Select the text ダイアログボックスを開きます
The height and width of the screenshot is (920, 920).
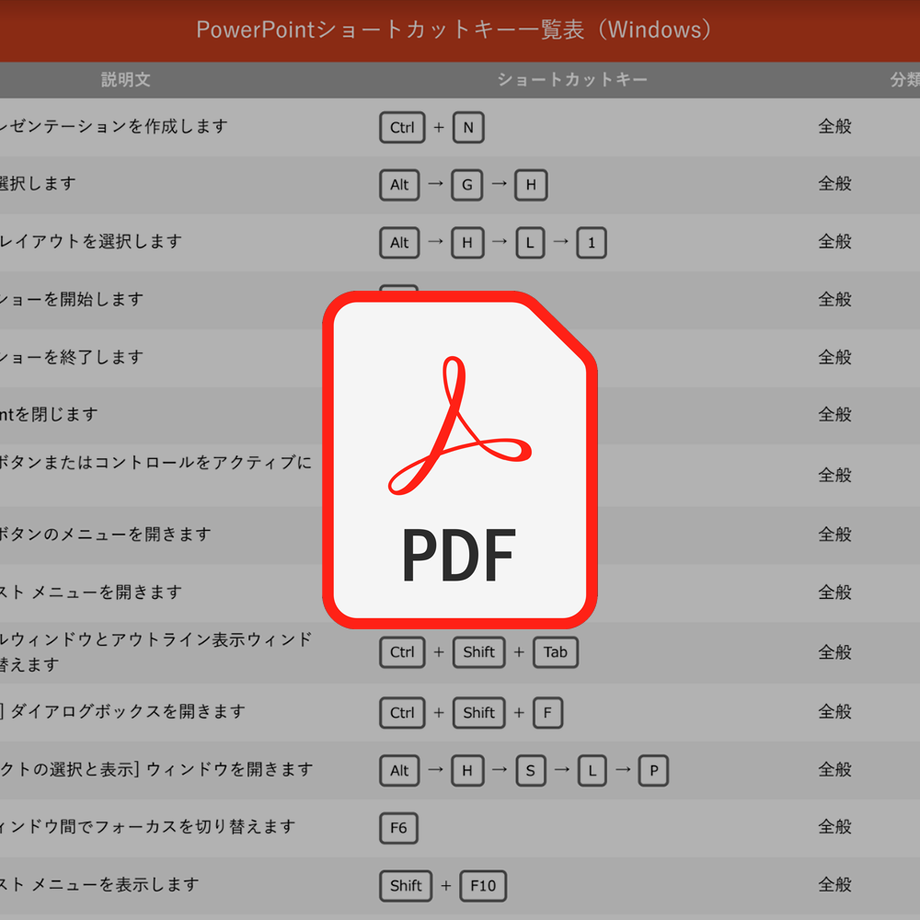128,712
